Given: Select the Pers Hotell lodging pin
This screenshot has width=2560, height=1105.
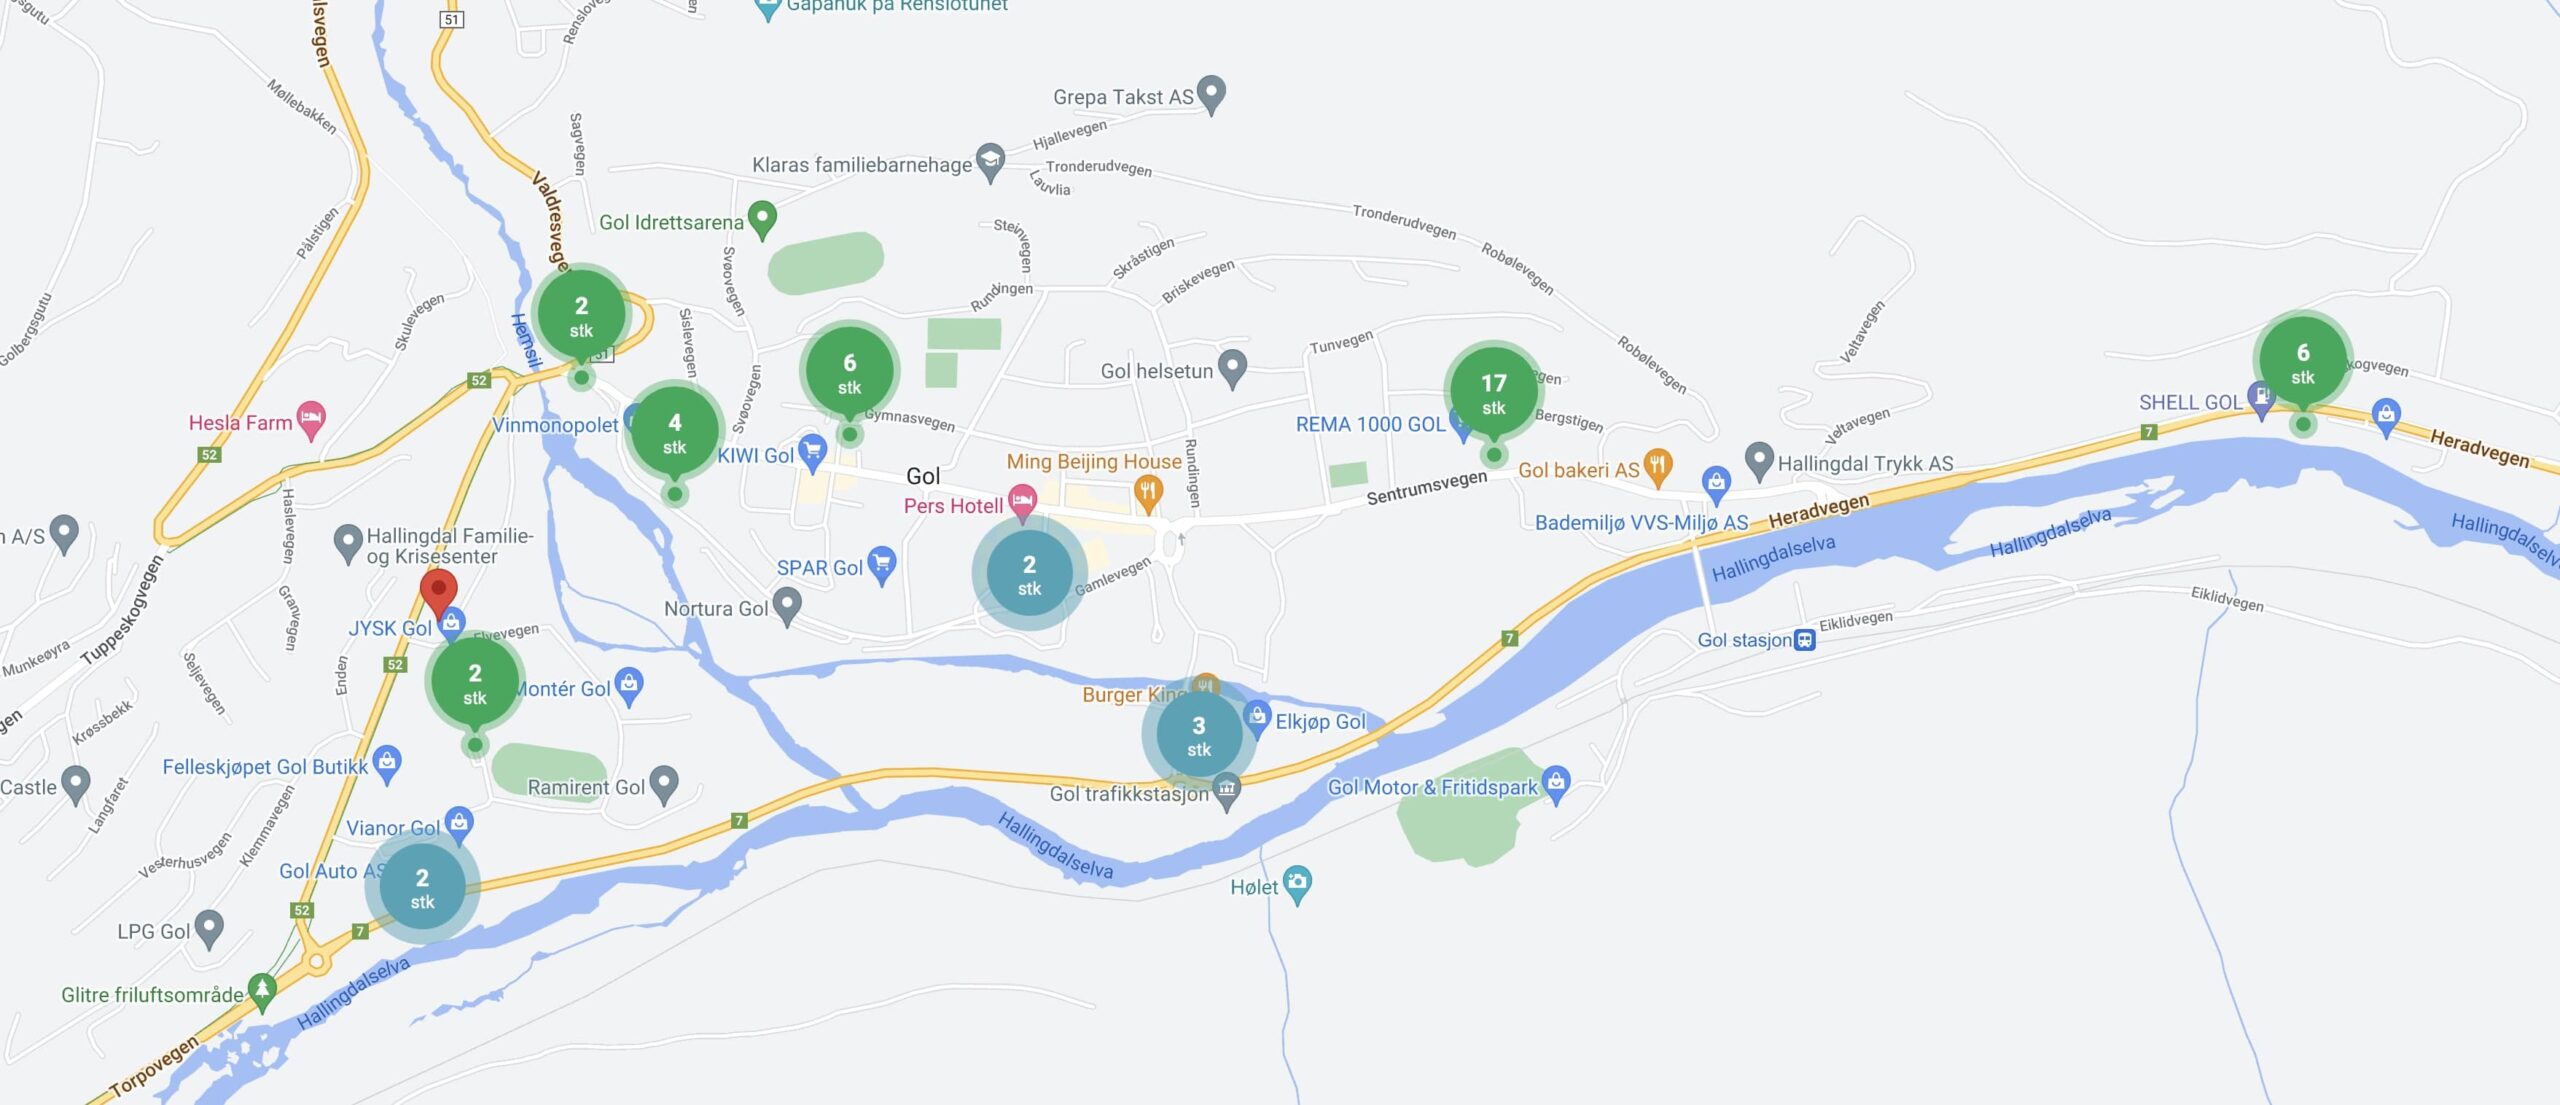Looking at the screenshot, I should click(1022, 503).
